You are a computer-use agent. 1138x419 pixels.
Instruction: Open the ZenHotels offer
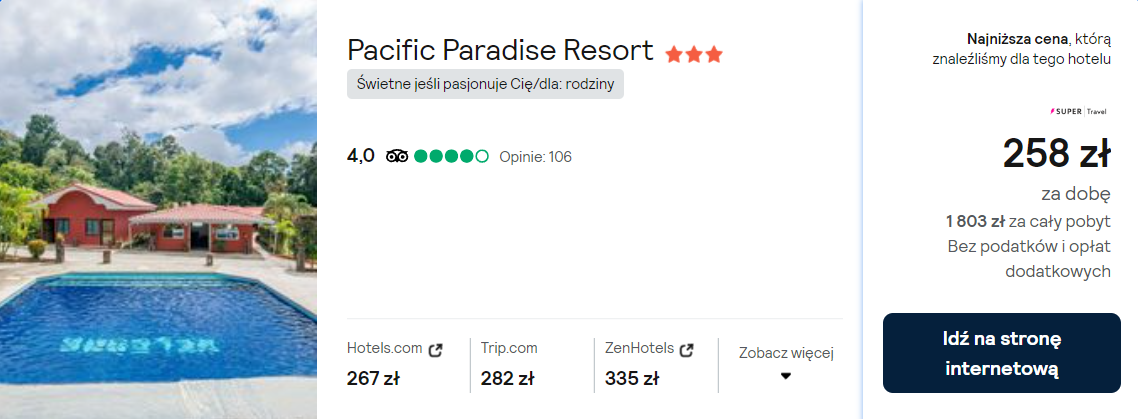639,349
